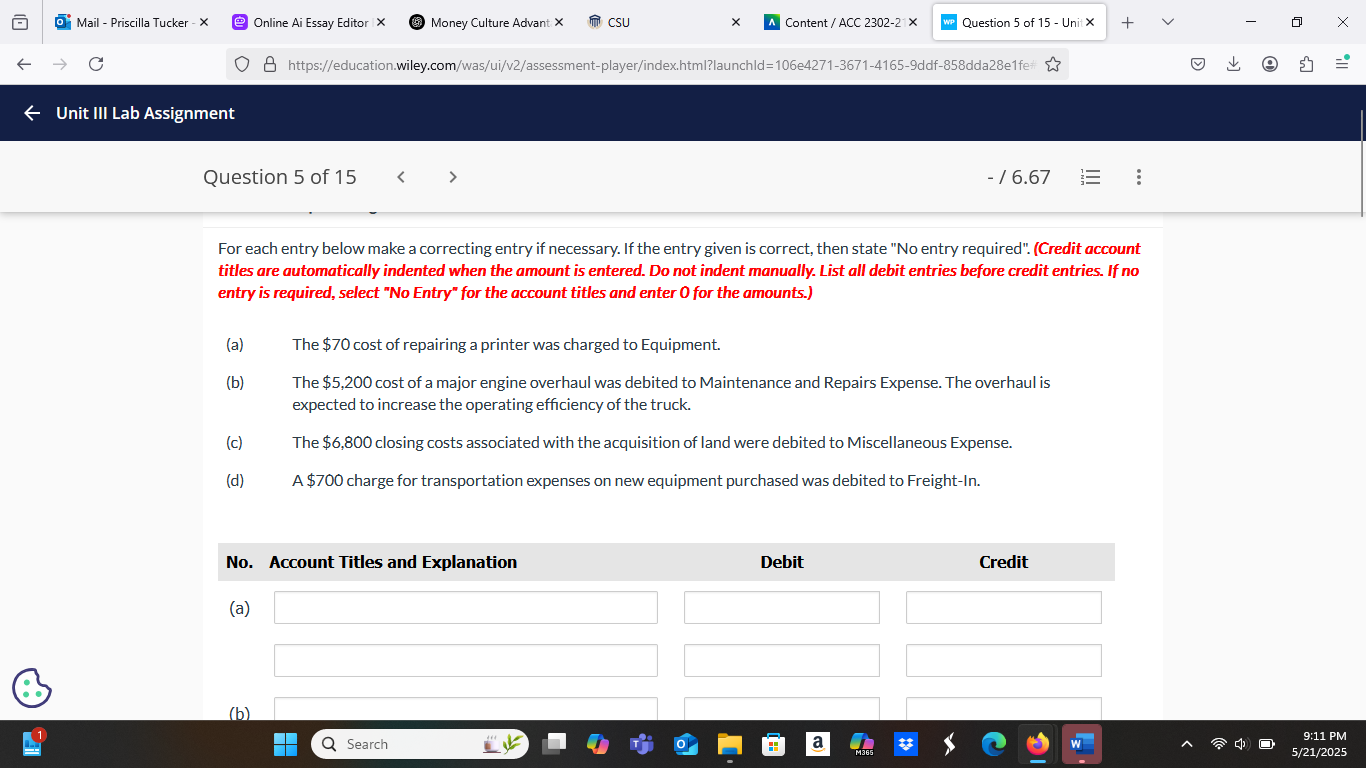This screenshot has height=768, width=1366.
Task: Open the Firefox account icon
Action: point(1269,63)
